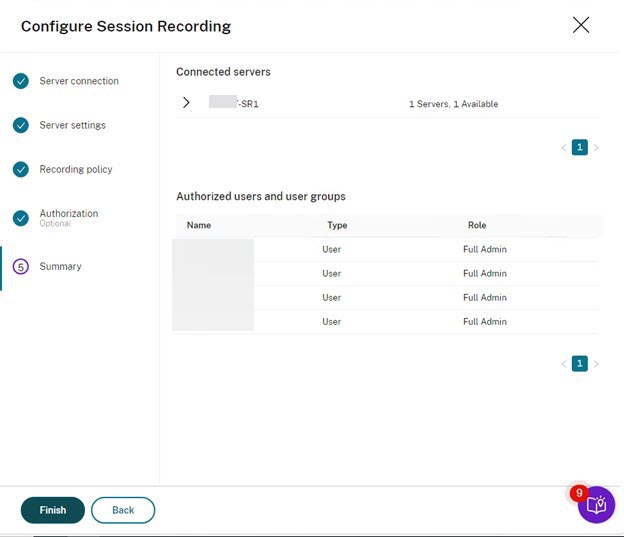The image size is (624, 537).
Task: Open the help guide book icon
Action: point(597,505)
